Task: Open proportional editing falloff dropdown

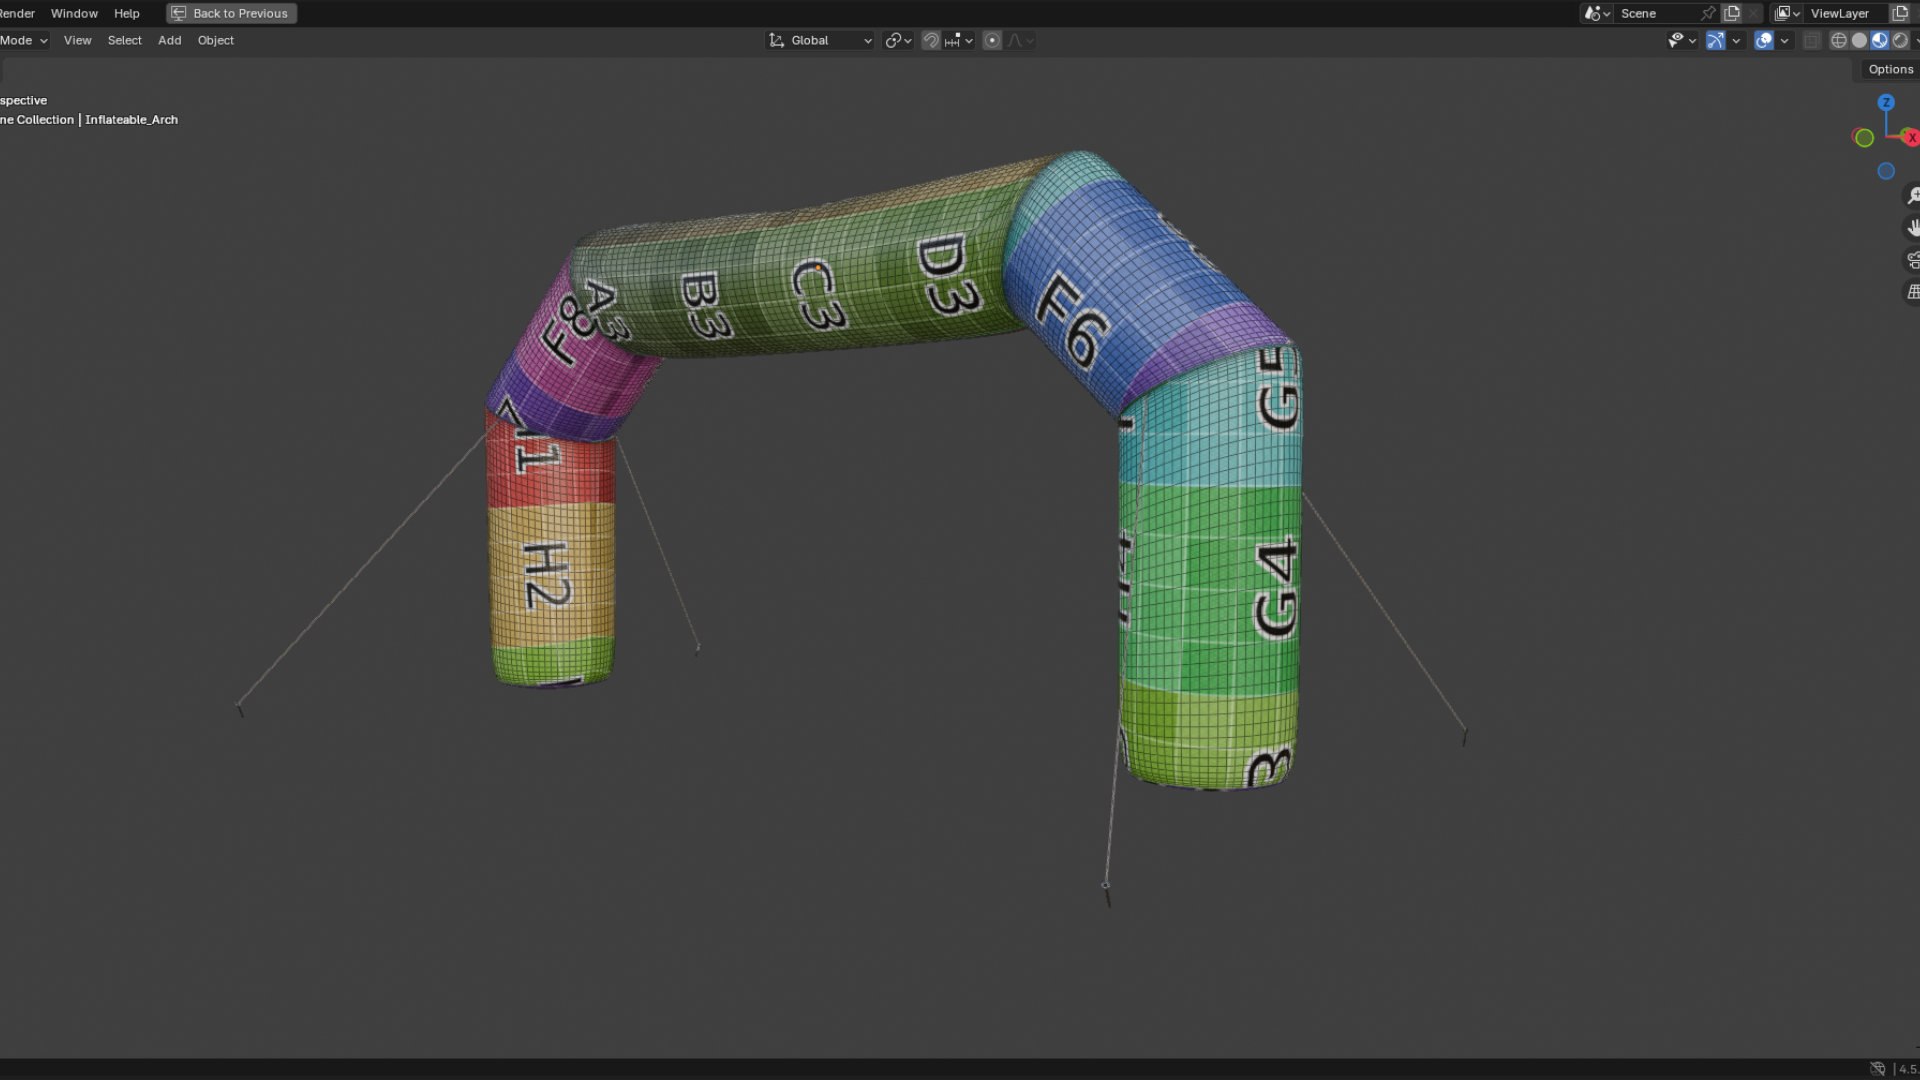Action: tap(1021, 40)
